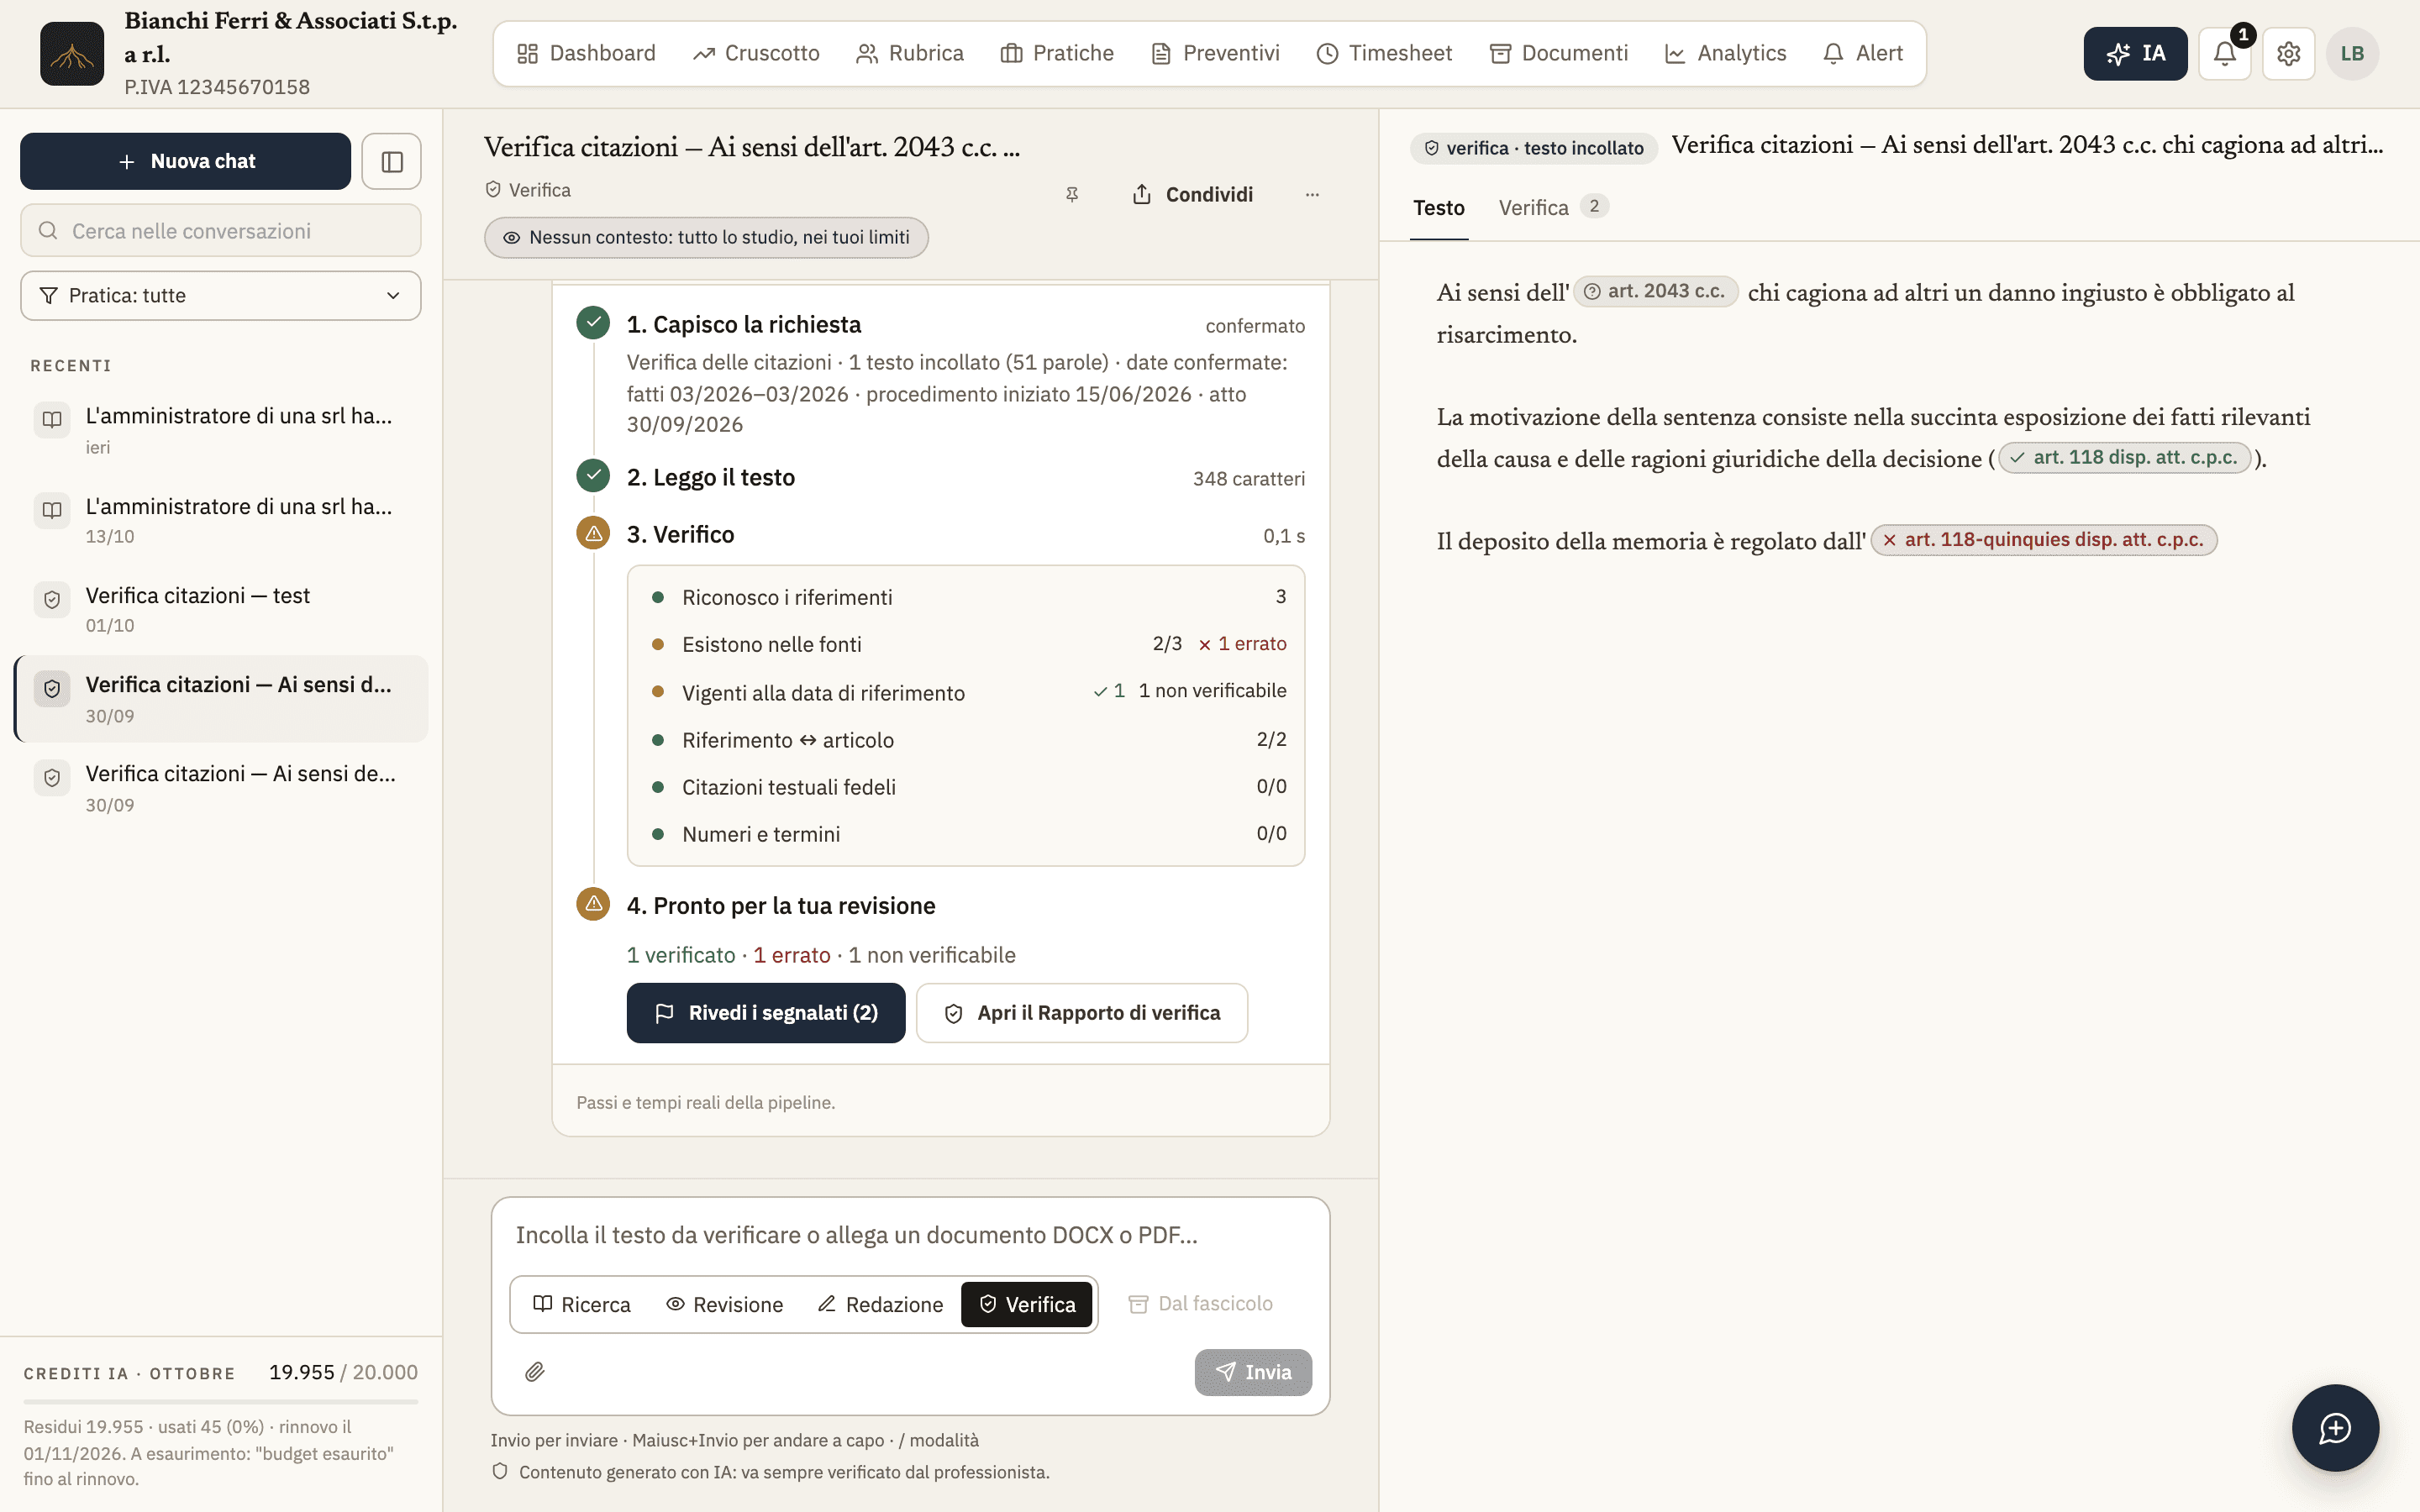The height and width of the screenshot is (1512, 2420).
Task: Select Verifica mode in composer
Action: pyautogui.click(x=1027, y=1304)
